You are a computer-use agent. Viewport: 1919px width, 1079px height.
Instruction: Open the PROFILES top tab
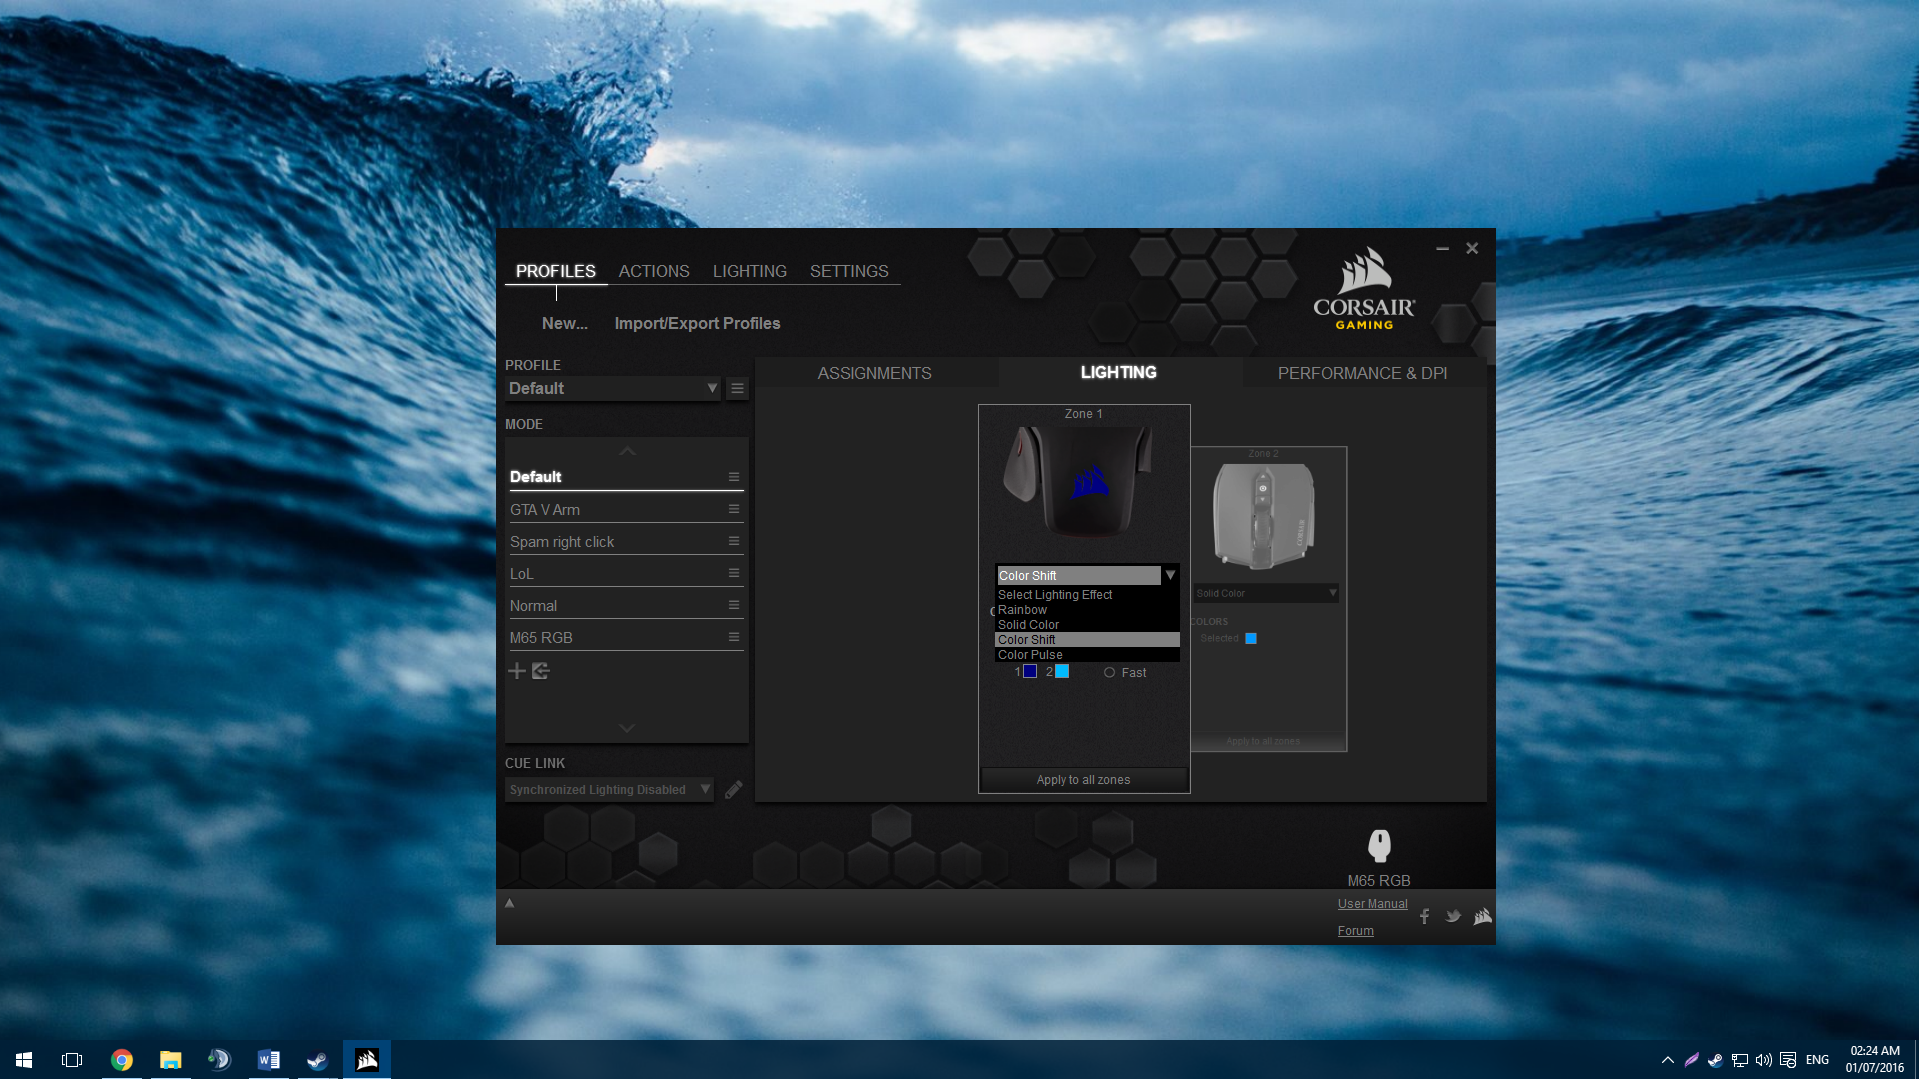tap(556, 271)
